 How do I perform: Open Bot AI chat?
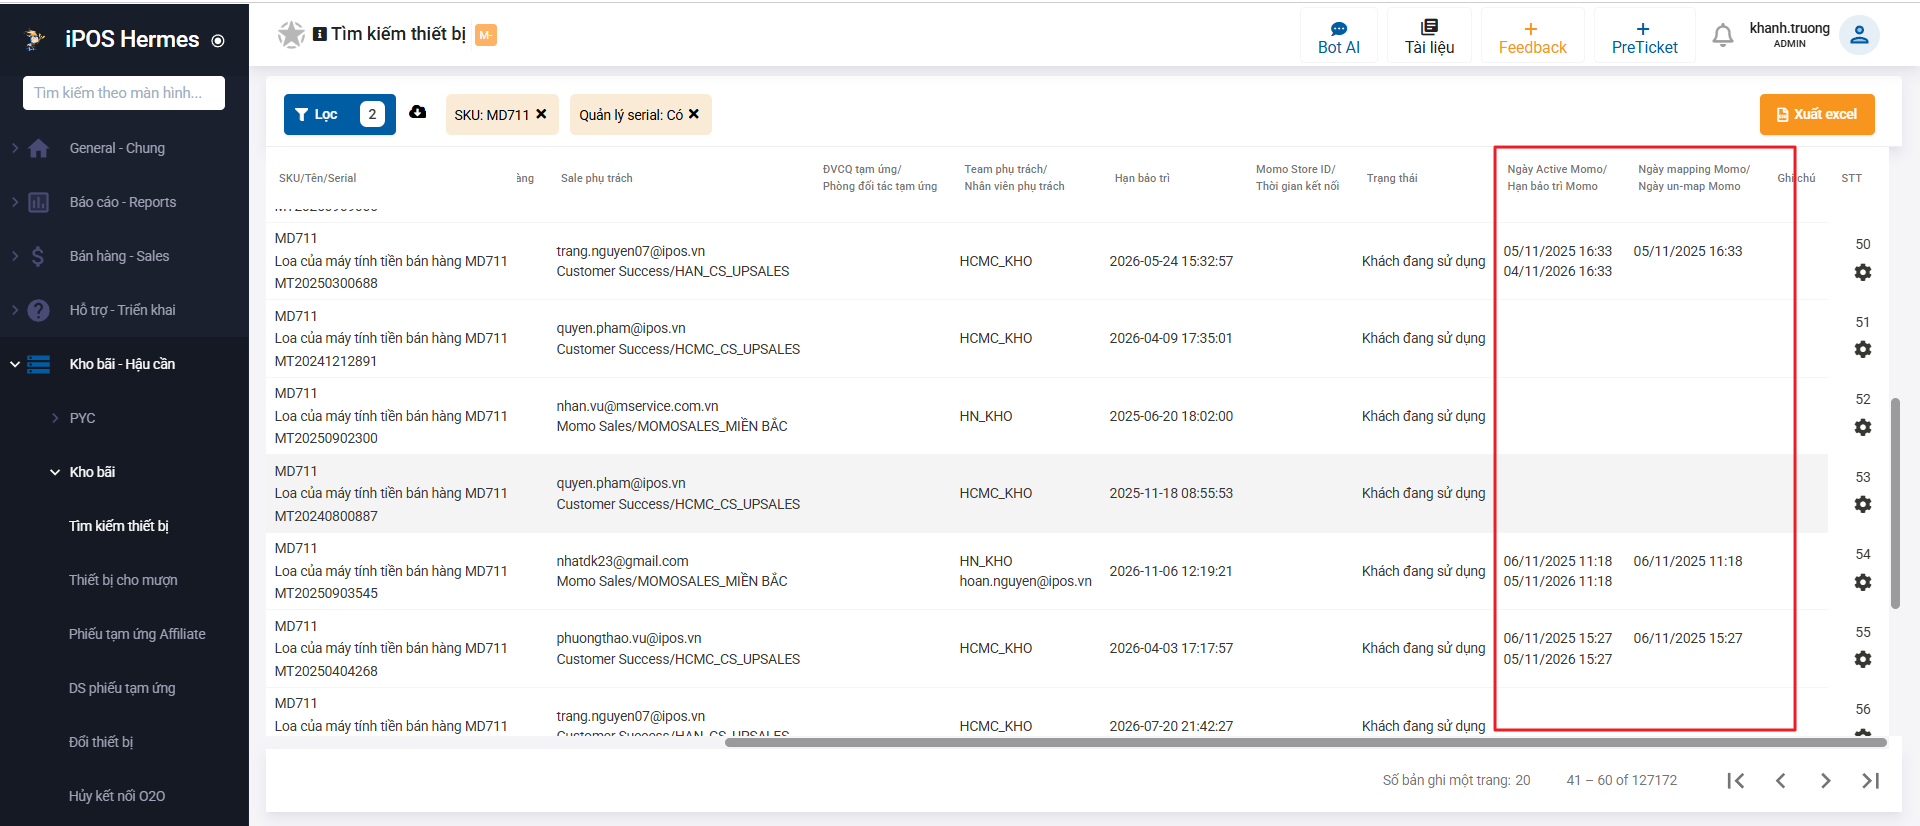tap(1338, 37)
